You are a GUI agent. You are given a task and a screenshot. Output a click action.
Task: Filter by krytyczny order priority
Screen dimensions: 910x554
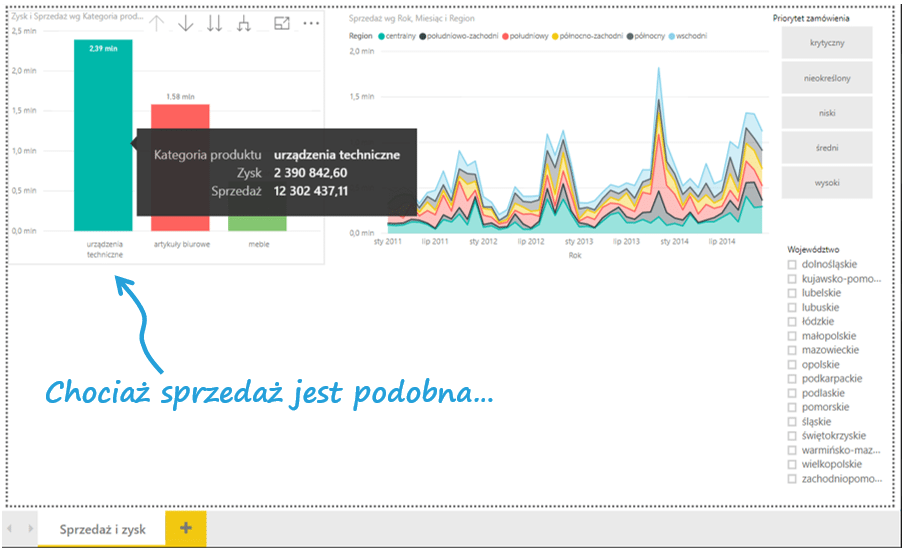point(827,44)
